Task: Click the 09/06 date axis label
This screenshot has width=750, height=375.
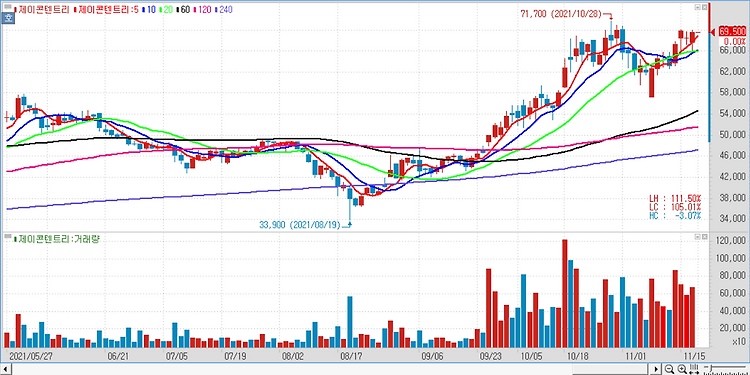Action: coord(432,356)
